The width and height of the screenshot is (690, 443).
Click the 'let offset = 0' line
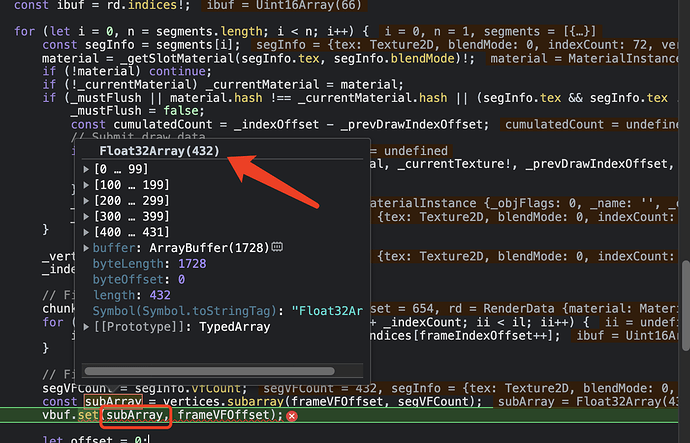(x=96, y=439)
